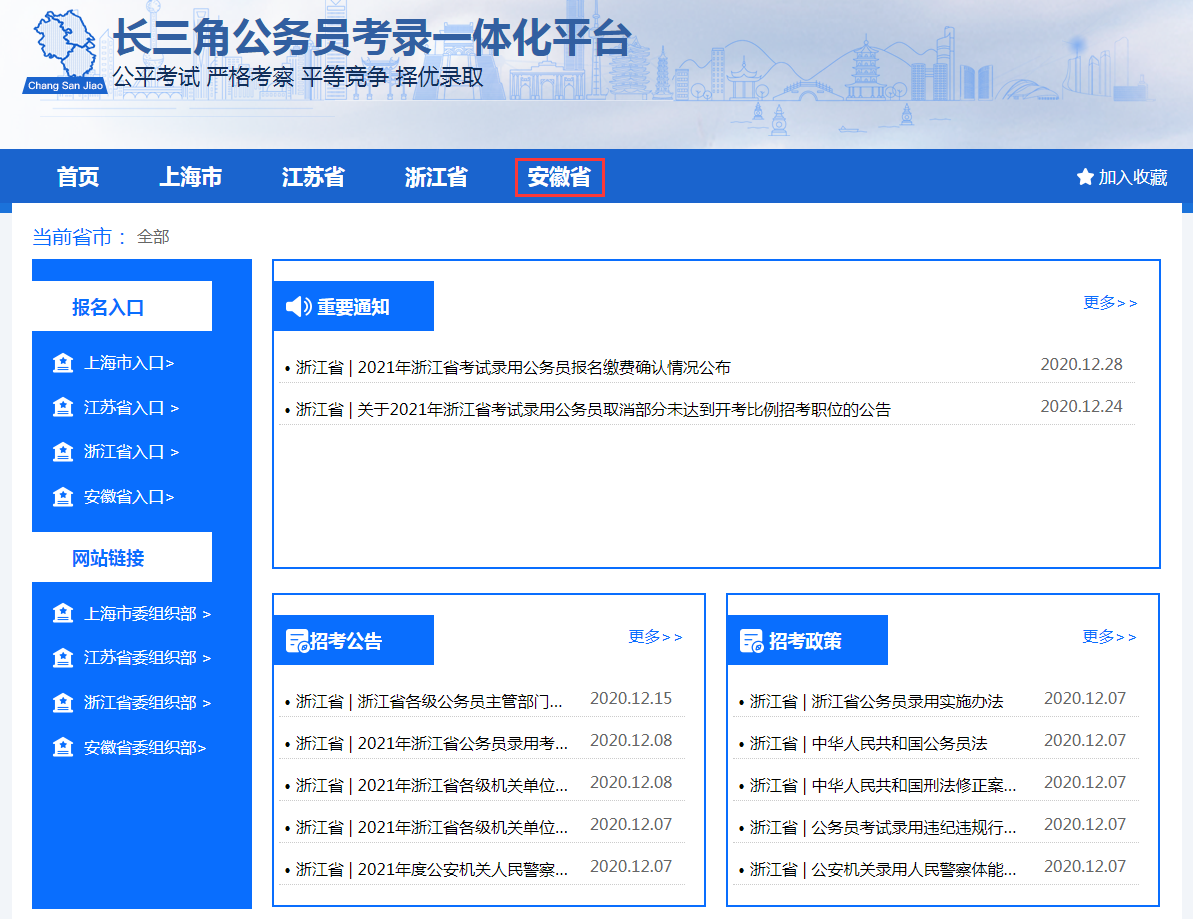Click the date 2020.12.28 in 重要通知
Screen dimensions: 1193x919
point(1081,364)
